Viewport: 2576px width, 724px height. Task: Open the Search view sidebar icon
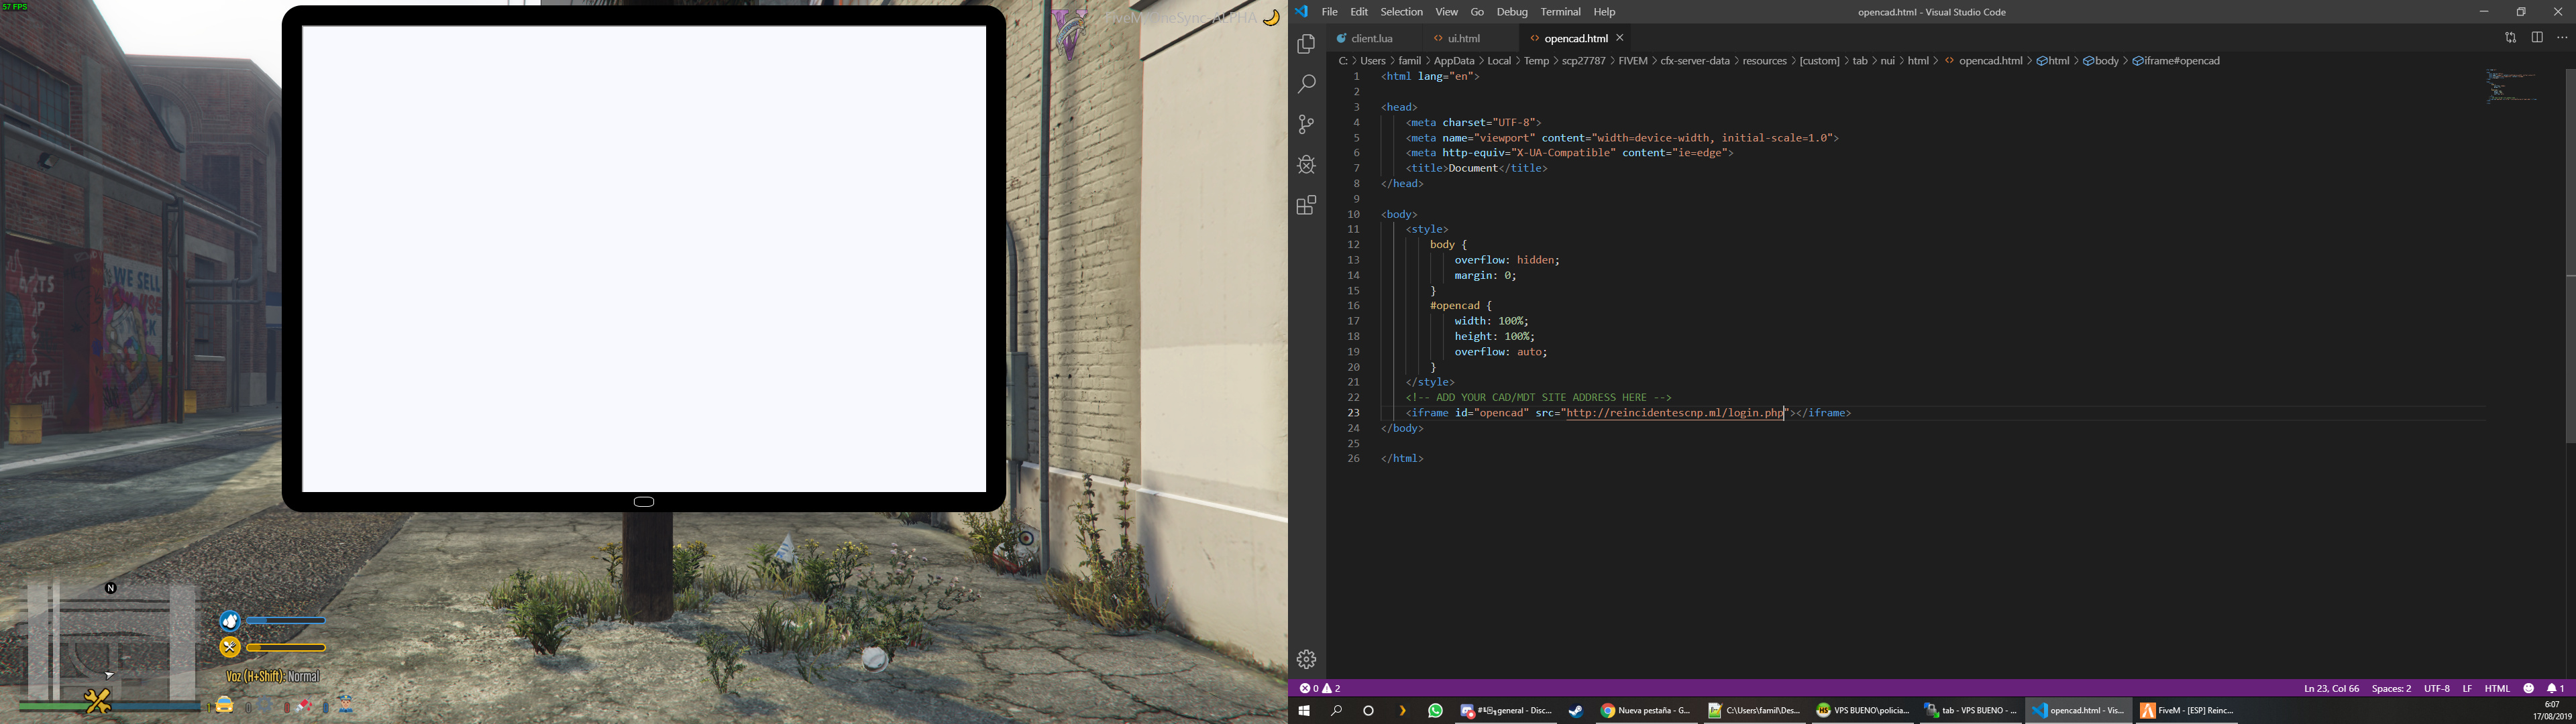pyautogui.click(x=1306, y=84)
